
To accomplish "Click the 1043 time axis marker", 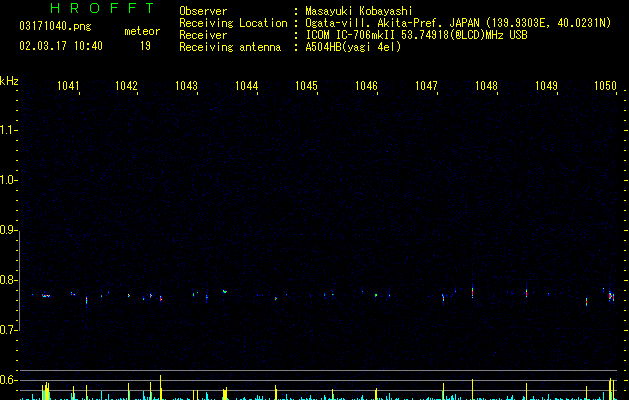I will pyautogui.click(x=187, y=85).
